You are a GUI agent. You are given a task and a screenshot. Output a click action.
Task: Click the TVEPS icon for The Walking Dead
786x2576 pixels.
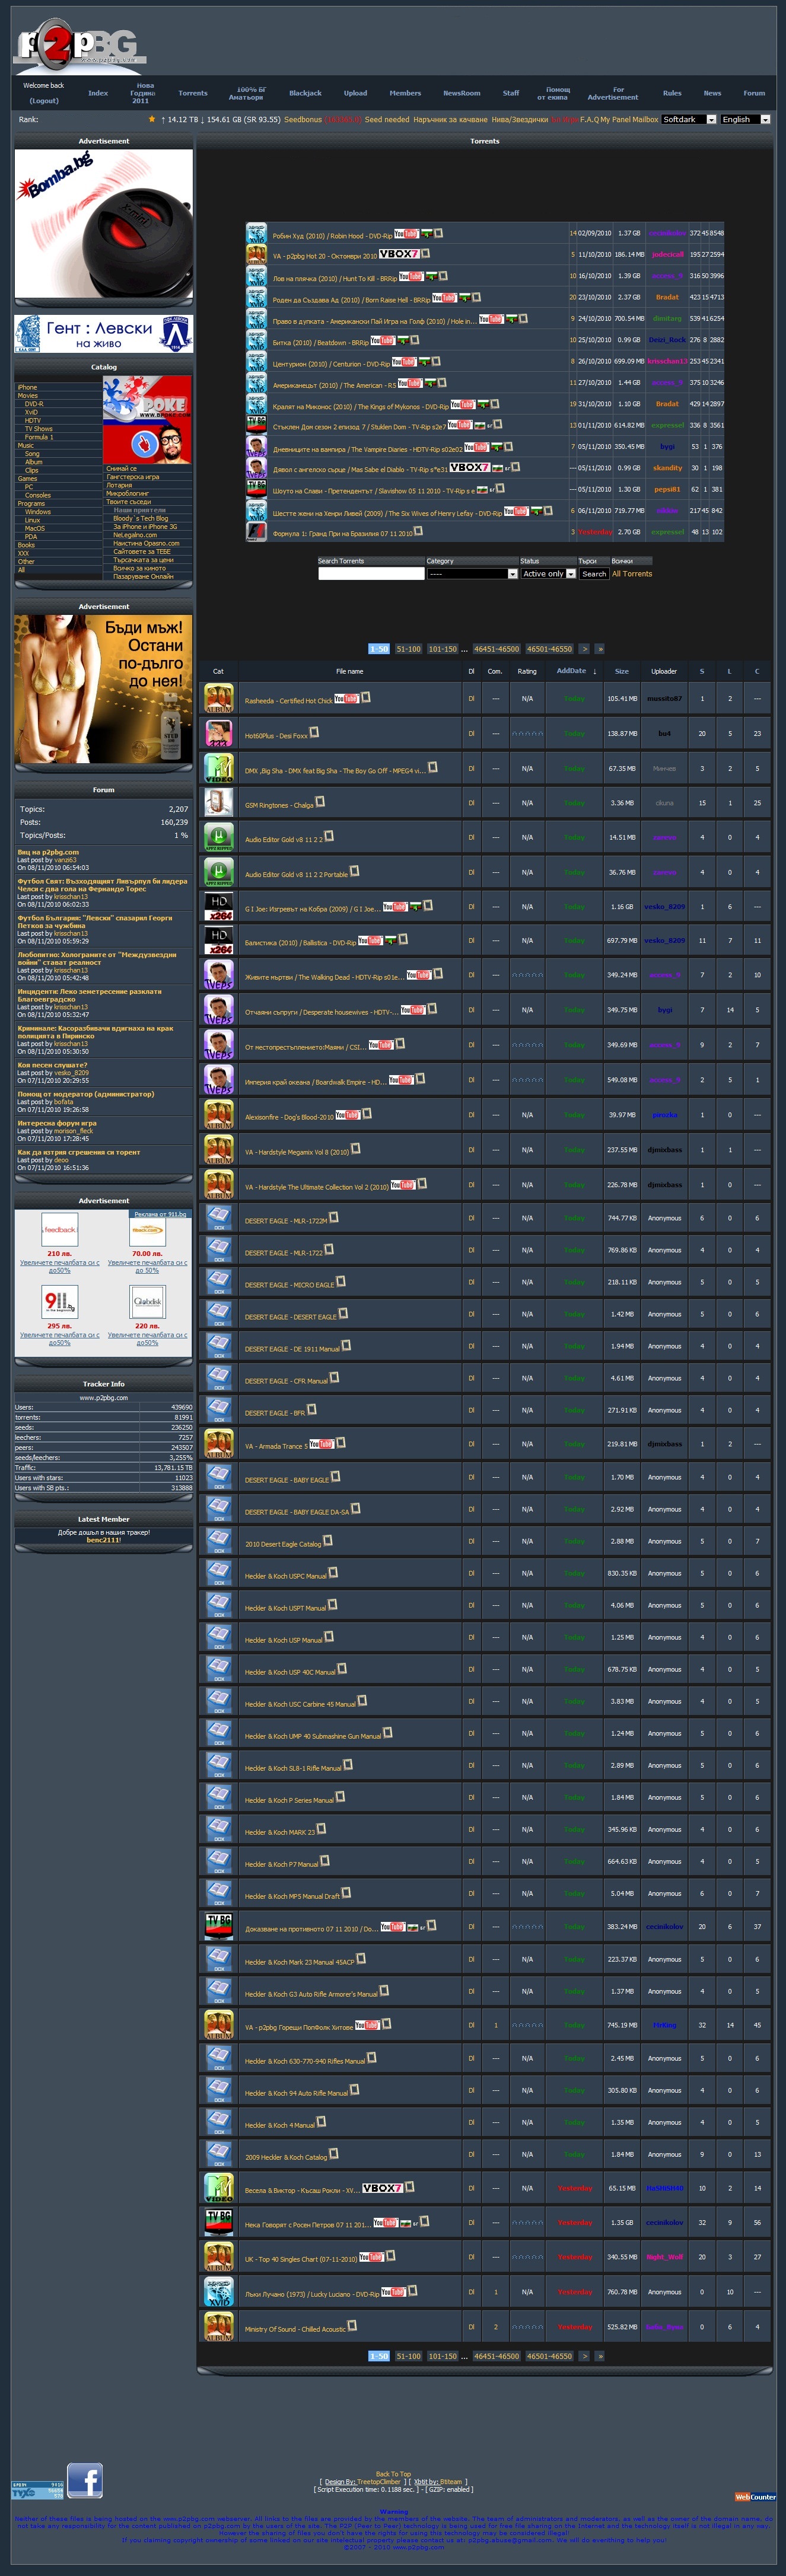219,975
